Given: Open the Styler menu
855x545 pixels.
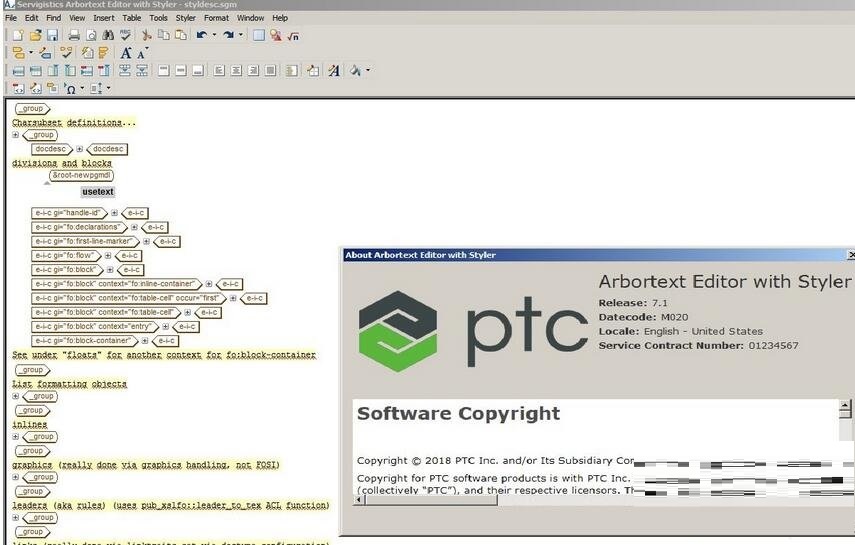Looking at the screenshot, I should (185, 18).
